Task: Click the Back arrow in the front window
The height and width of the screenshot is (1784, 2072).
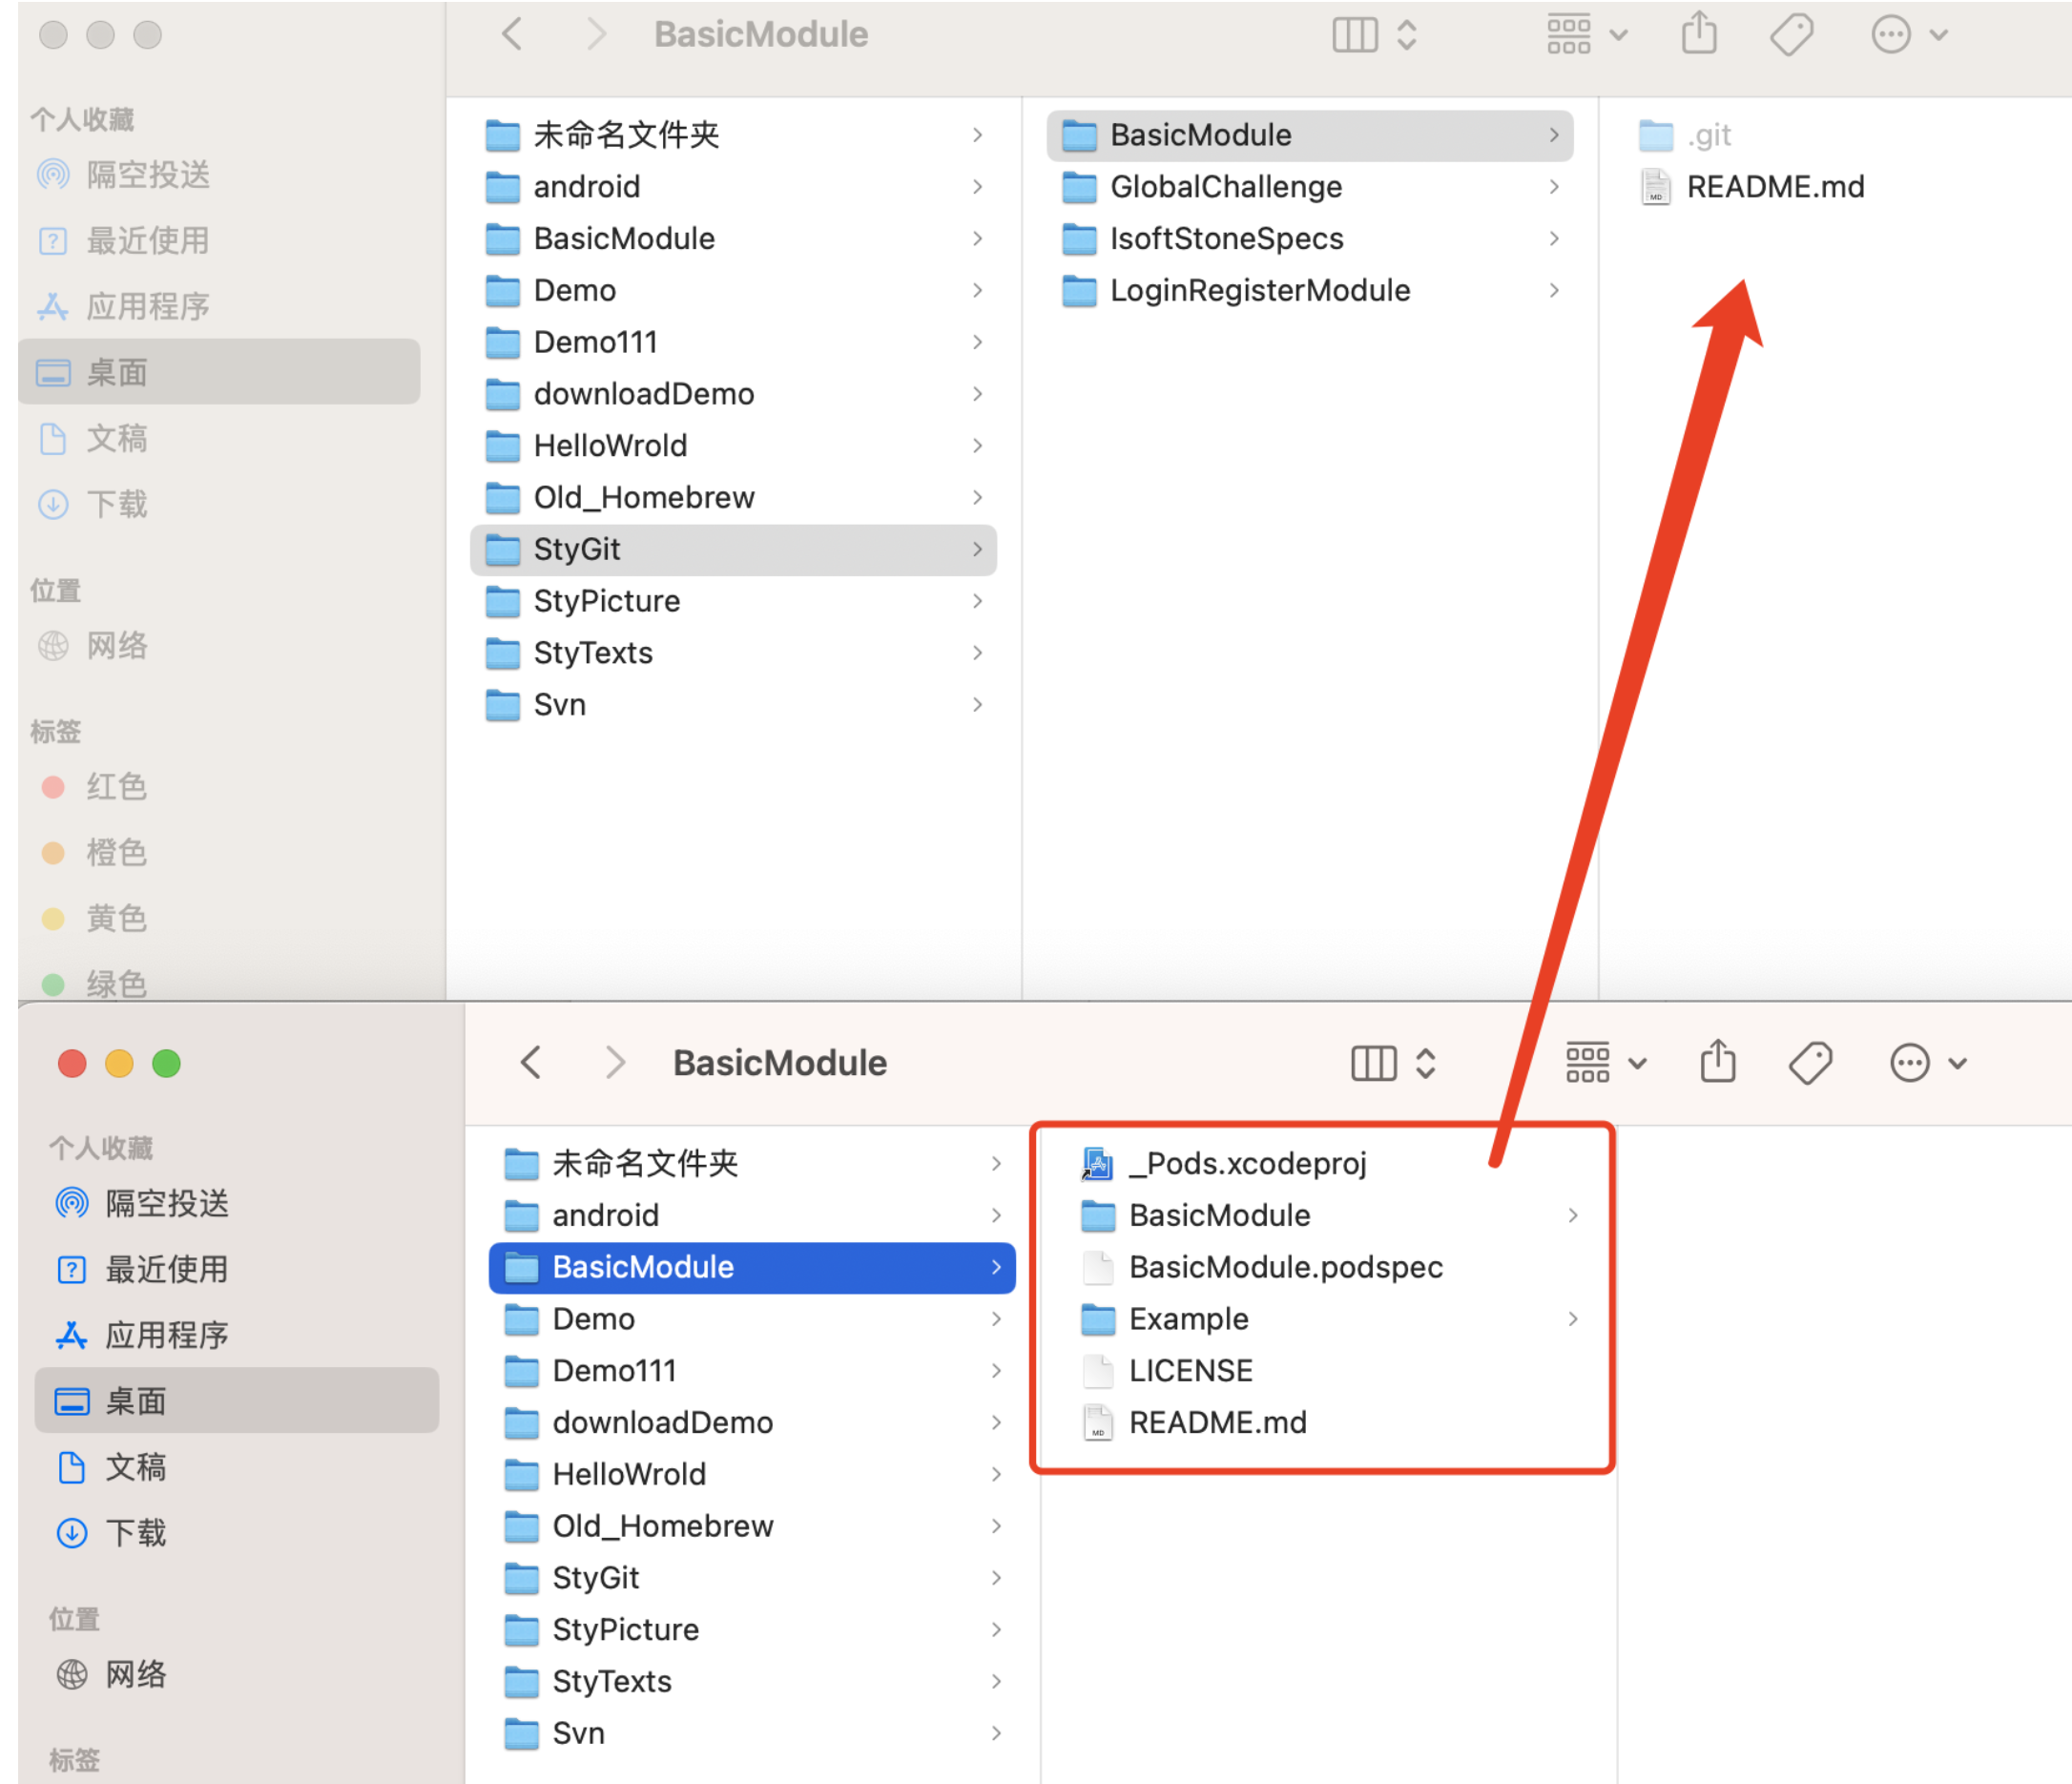Action: click(532, 1062)
